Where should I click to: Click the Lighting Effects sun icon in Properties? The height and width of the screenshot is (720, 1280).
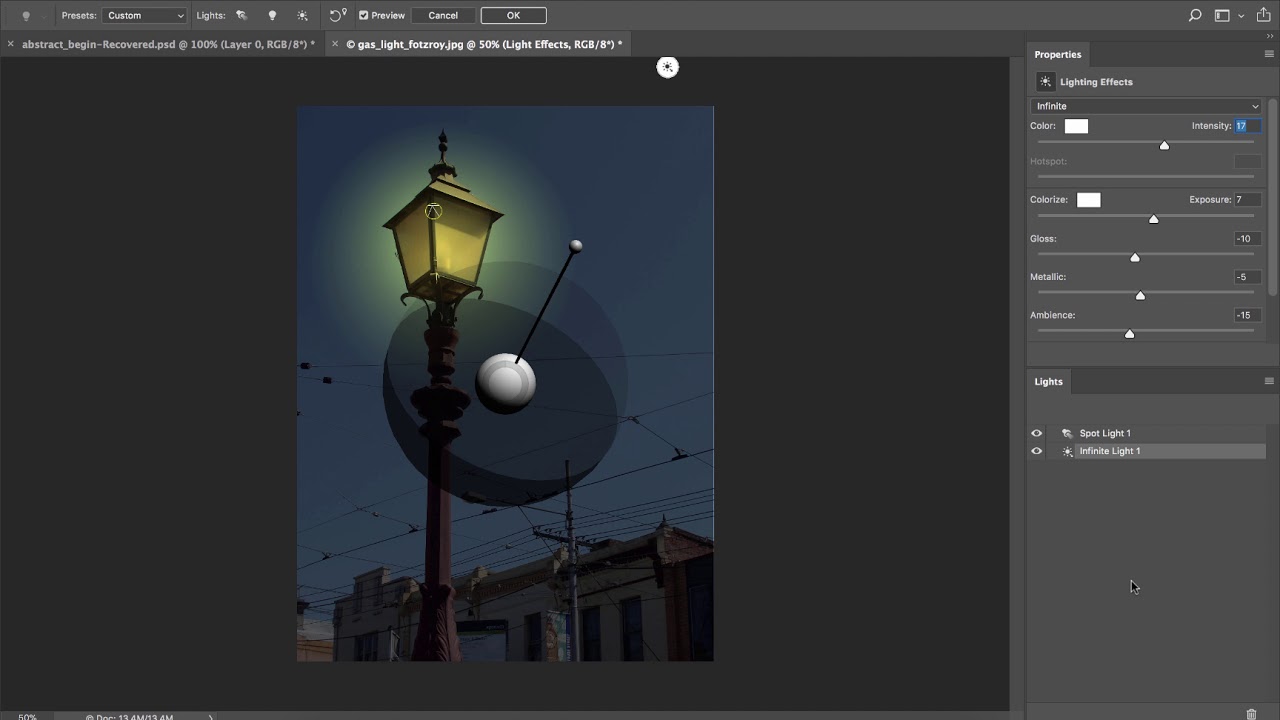pos(1045,82)
